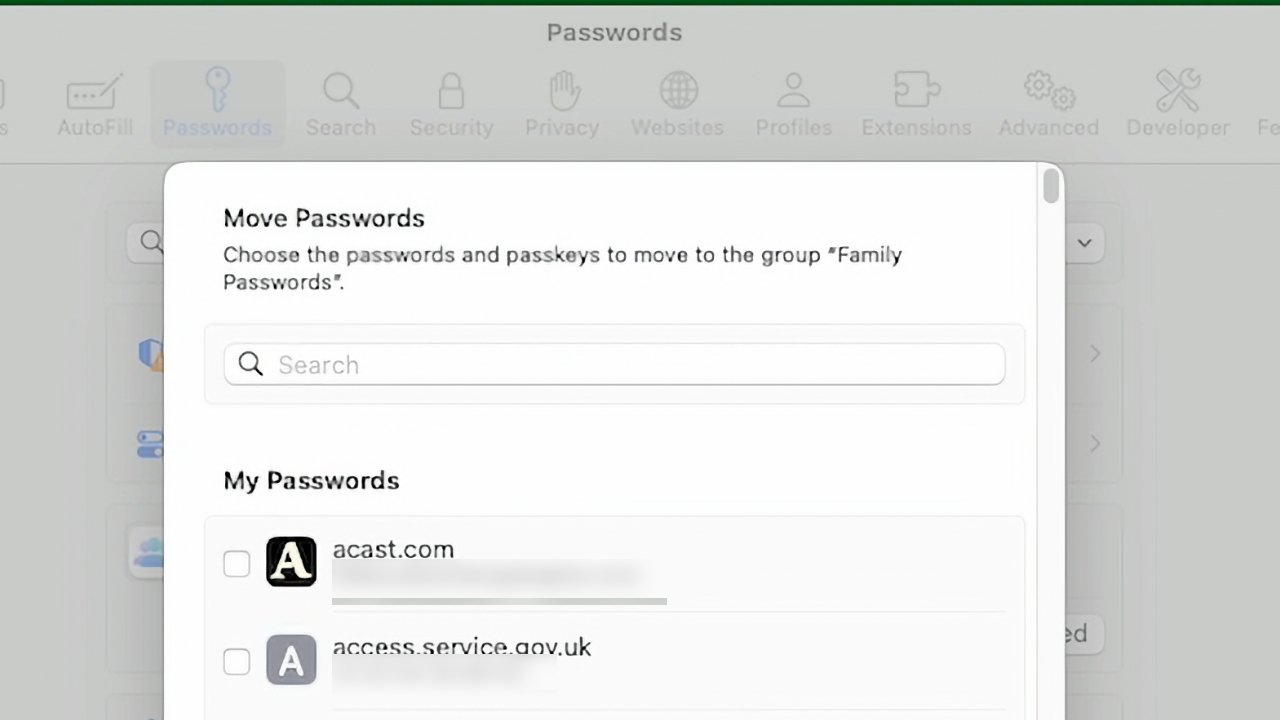Check the access.service.gov.uk checkbox
1280x720 pixels.
click(x=237, y=661)
